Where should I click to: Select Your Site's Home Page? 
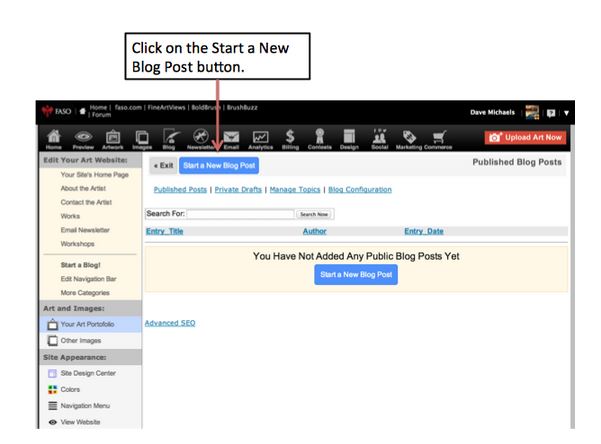tap(94, 174)
